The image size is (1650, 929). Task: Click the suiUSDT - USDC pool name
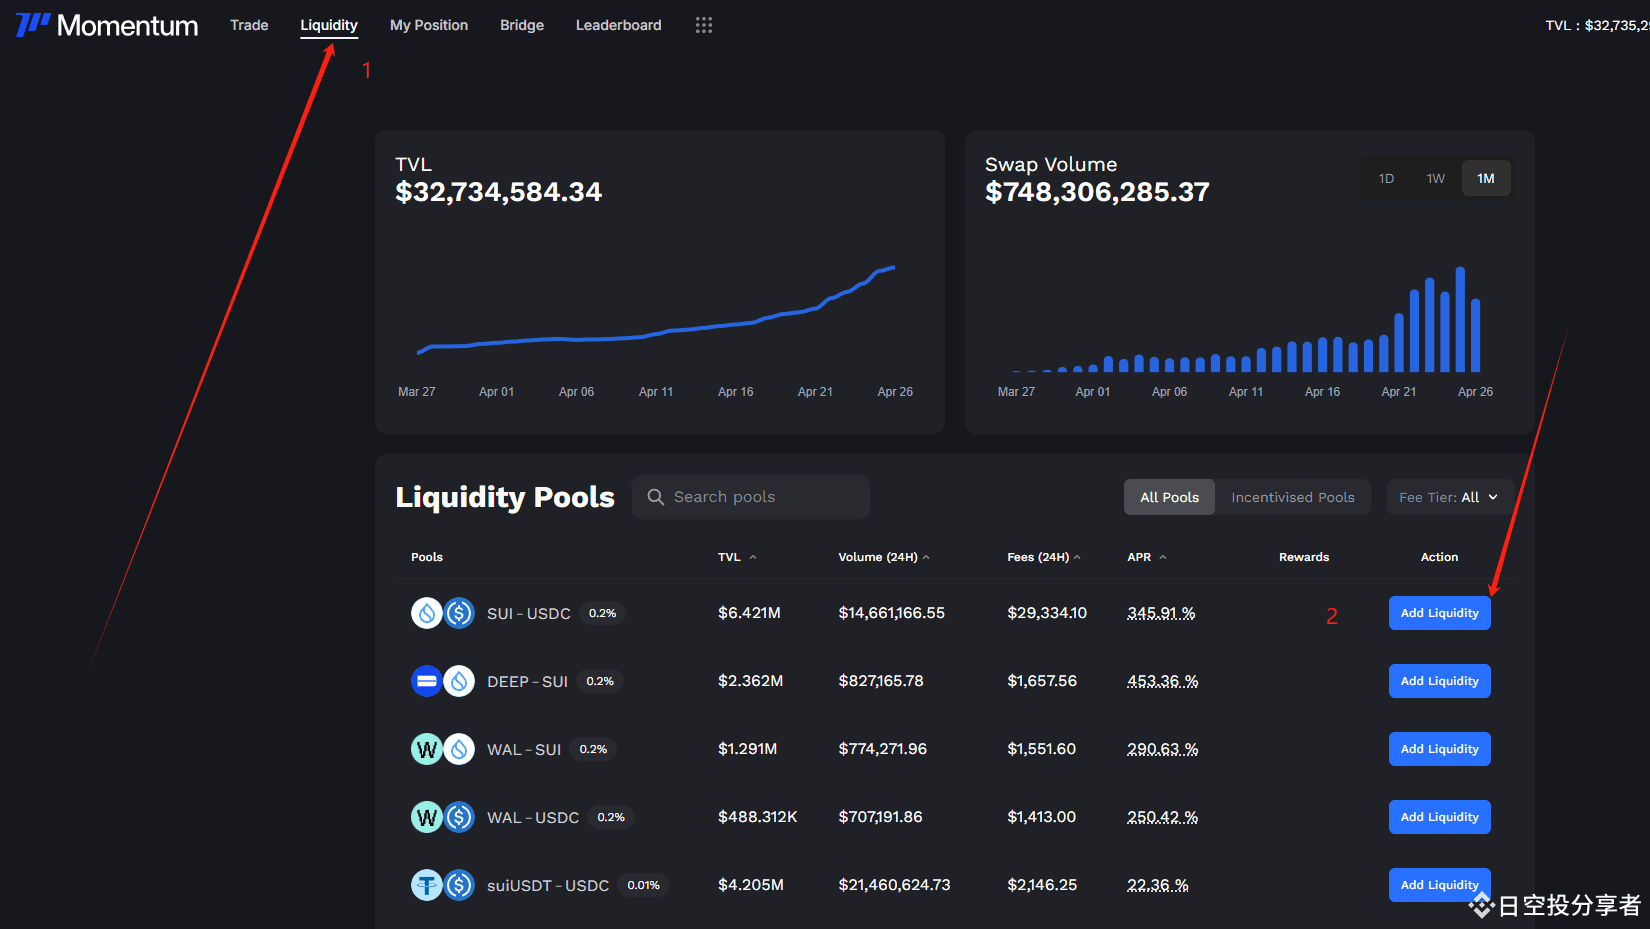click(x=548, y=885)
